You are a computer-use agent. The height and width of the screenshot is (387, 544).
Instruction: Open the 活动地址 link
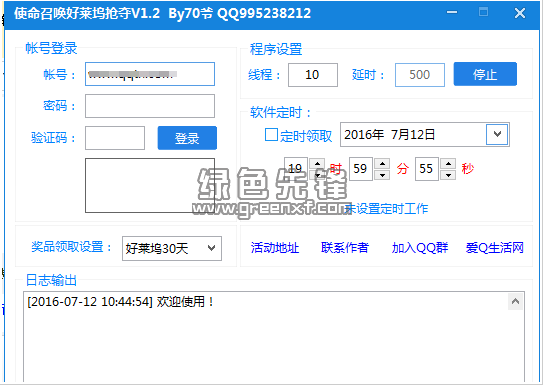pos(275,248)
